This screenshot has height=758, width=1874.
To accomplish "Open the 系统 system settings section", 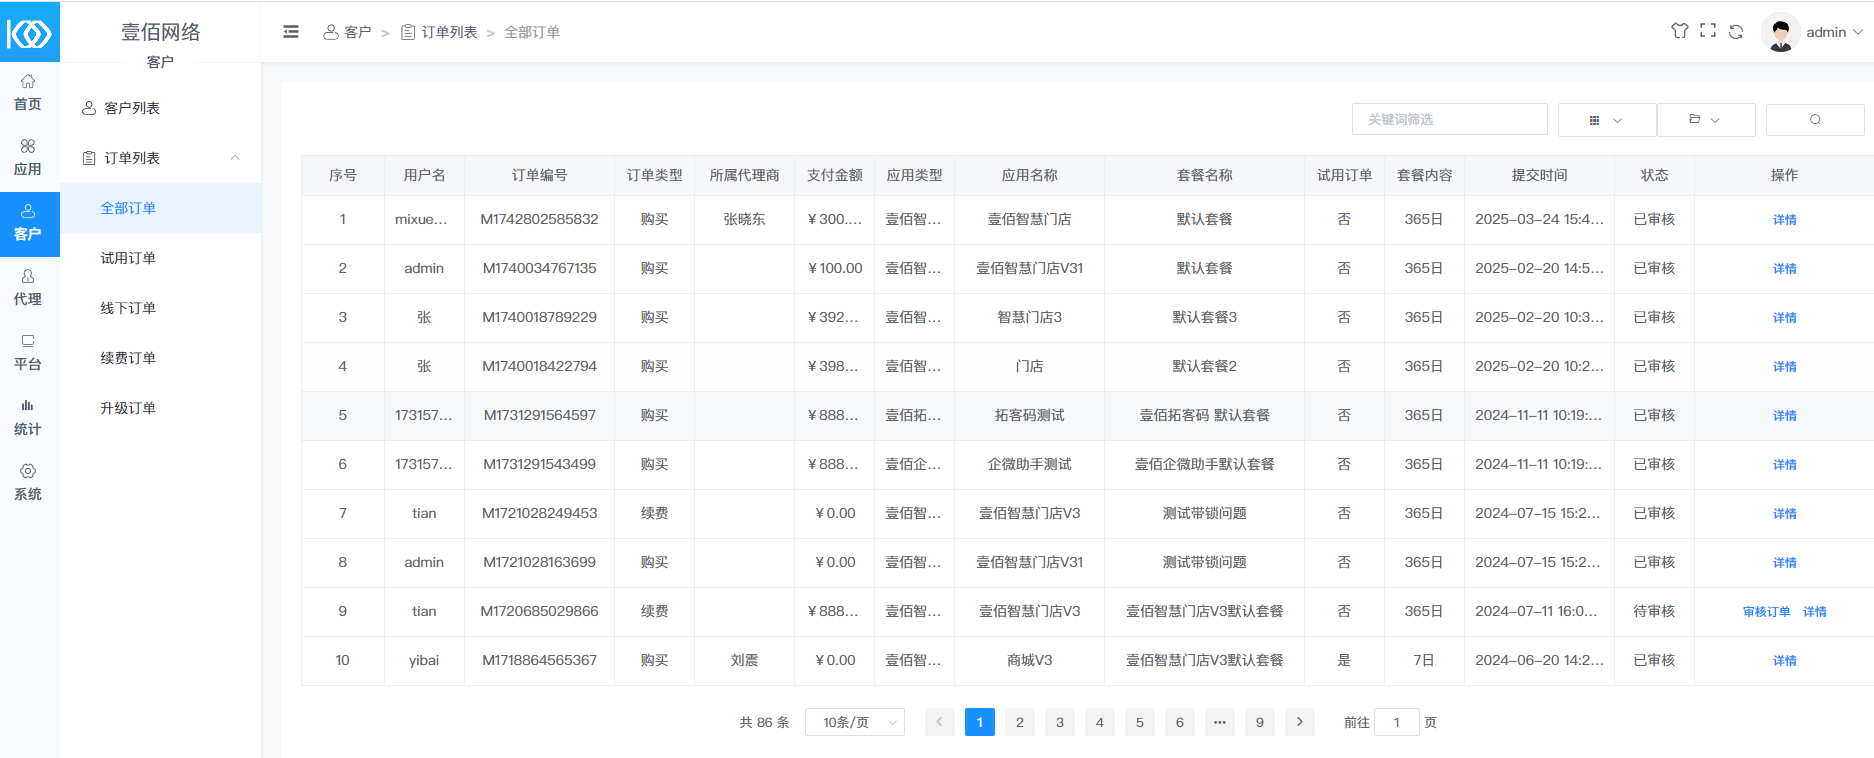I will 28,484.
